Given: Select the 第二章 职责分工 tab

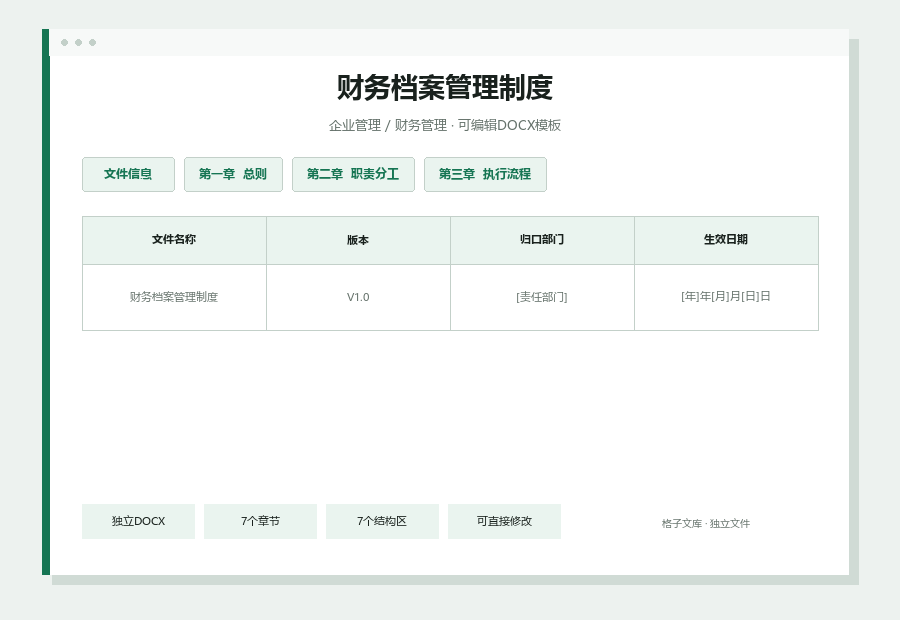Looking at the screenshot, I should 353,174.
